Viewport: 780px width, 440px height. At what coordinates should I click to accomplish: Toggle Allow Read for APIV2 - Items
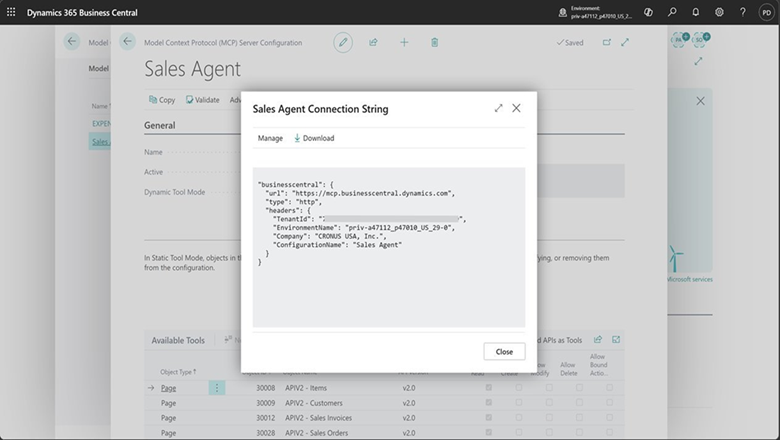tap(488, 387)
